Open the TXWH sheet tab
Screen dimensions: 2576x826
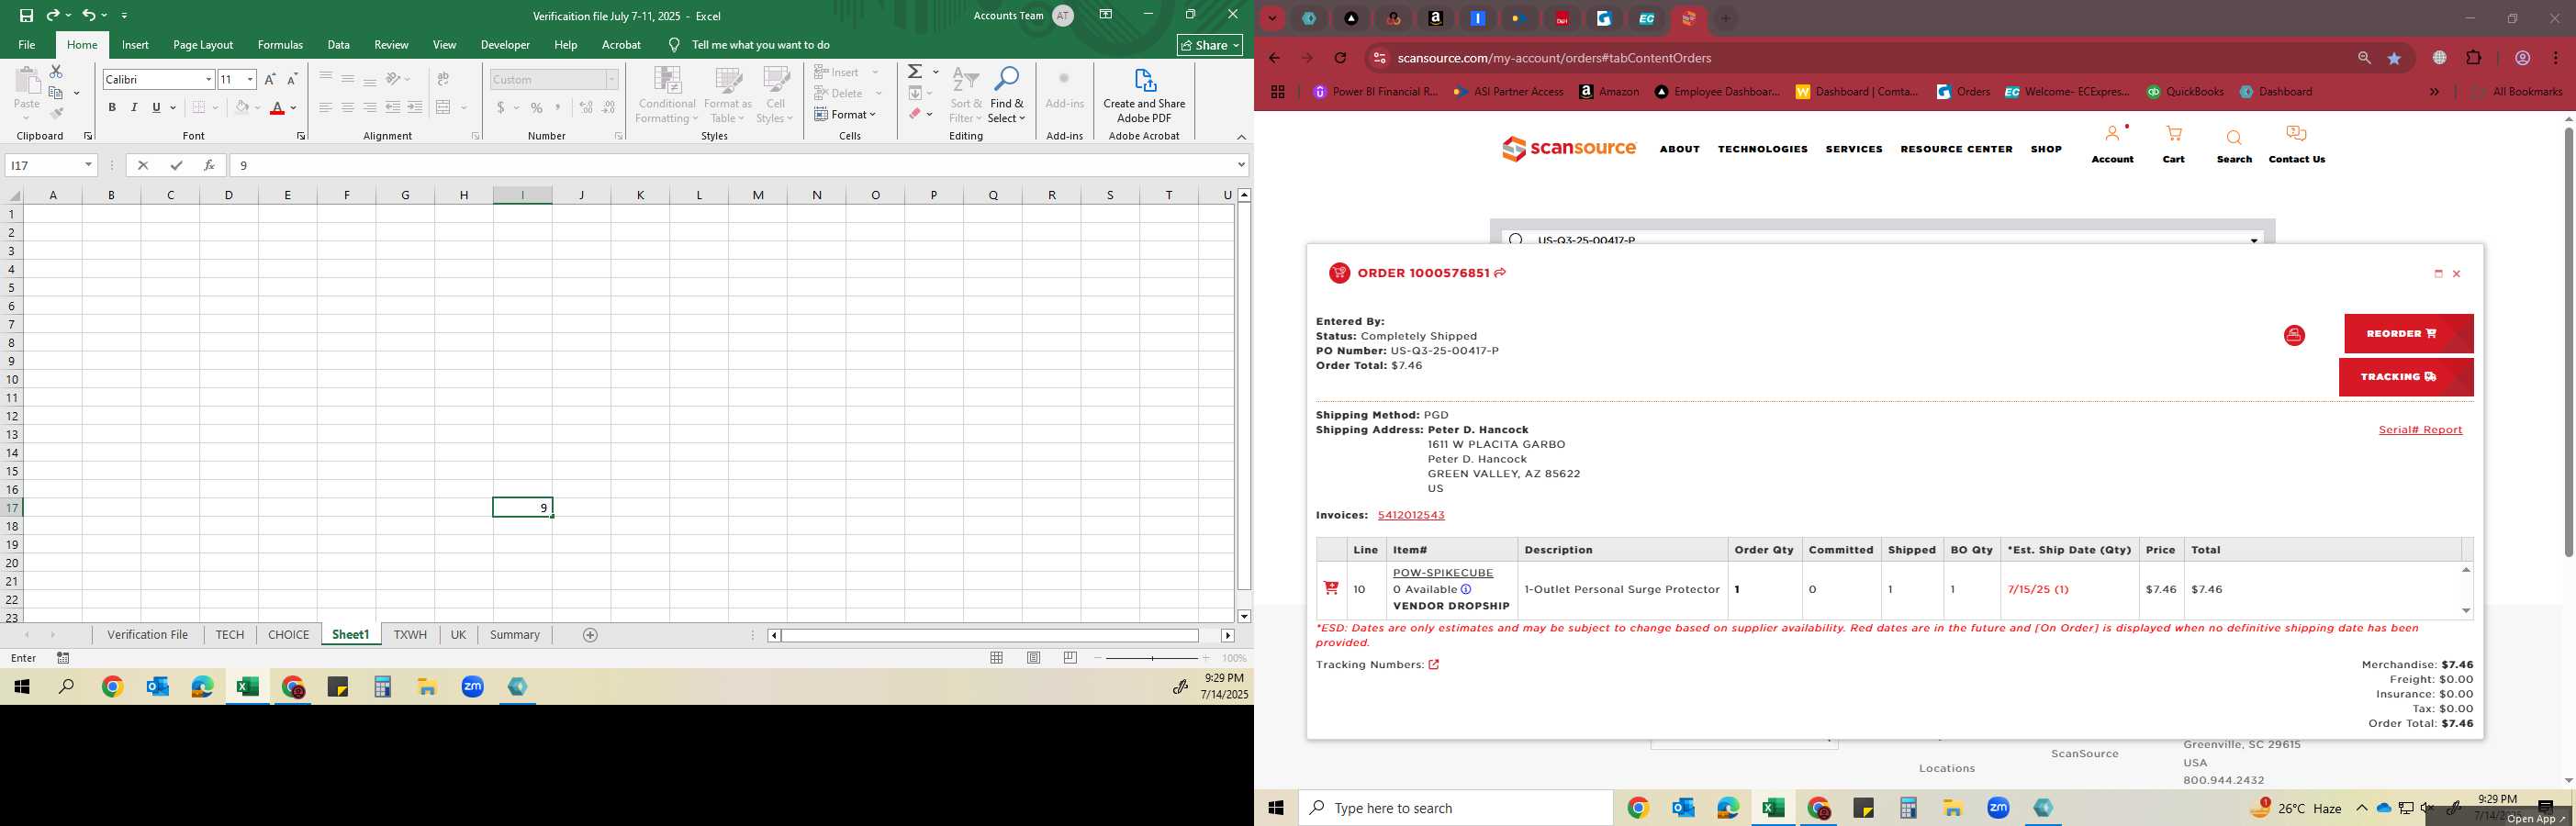[410, 635]
